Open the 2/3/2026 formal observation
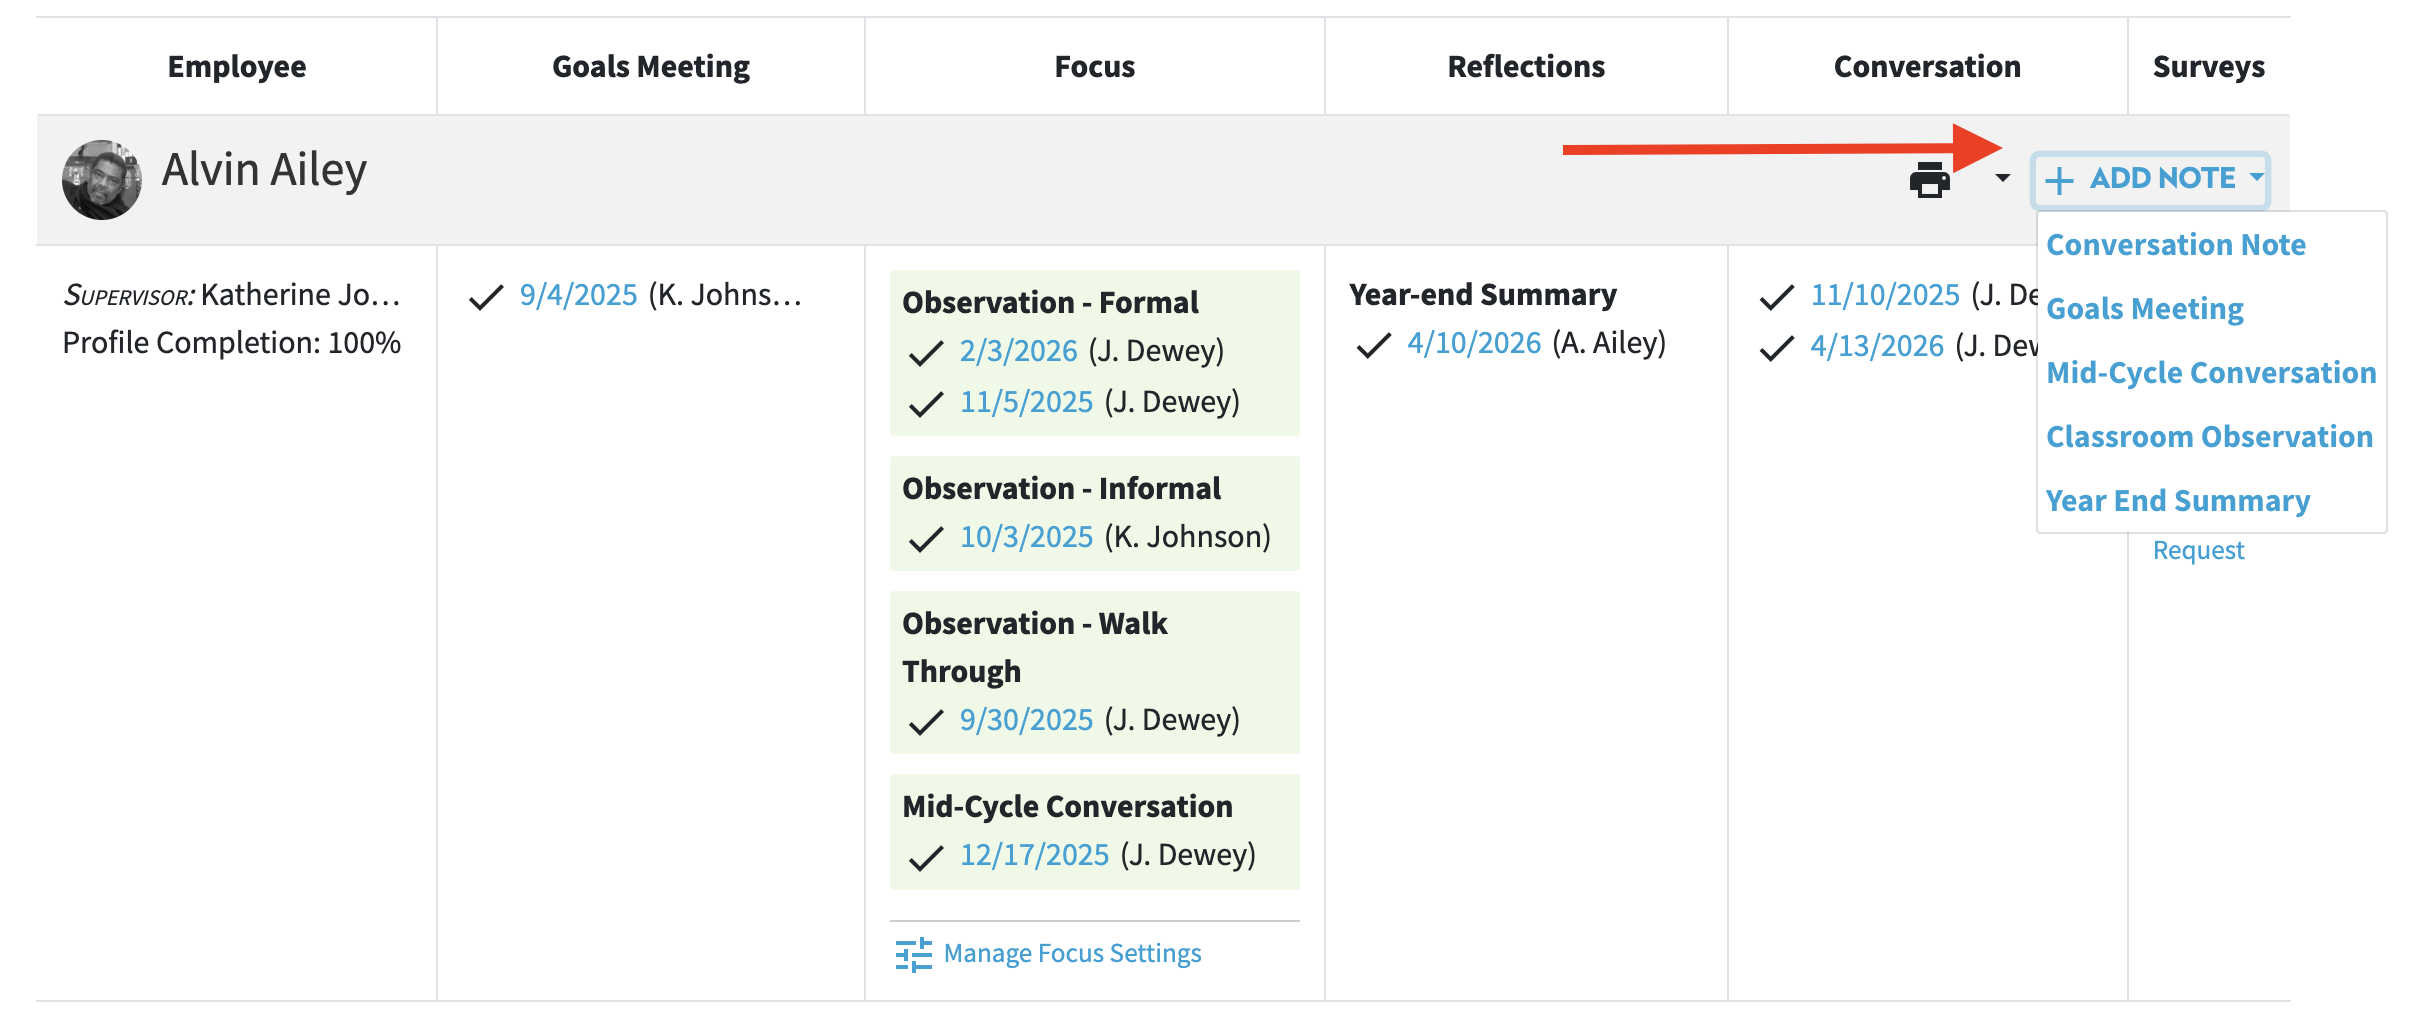This screenshot has height=1022, width=2436. point(1018,351)
